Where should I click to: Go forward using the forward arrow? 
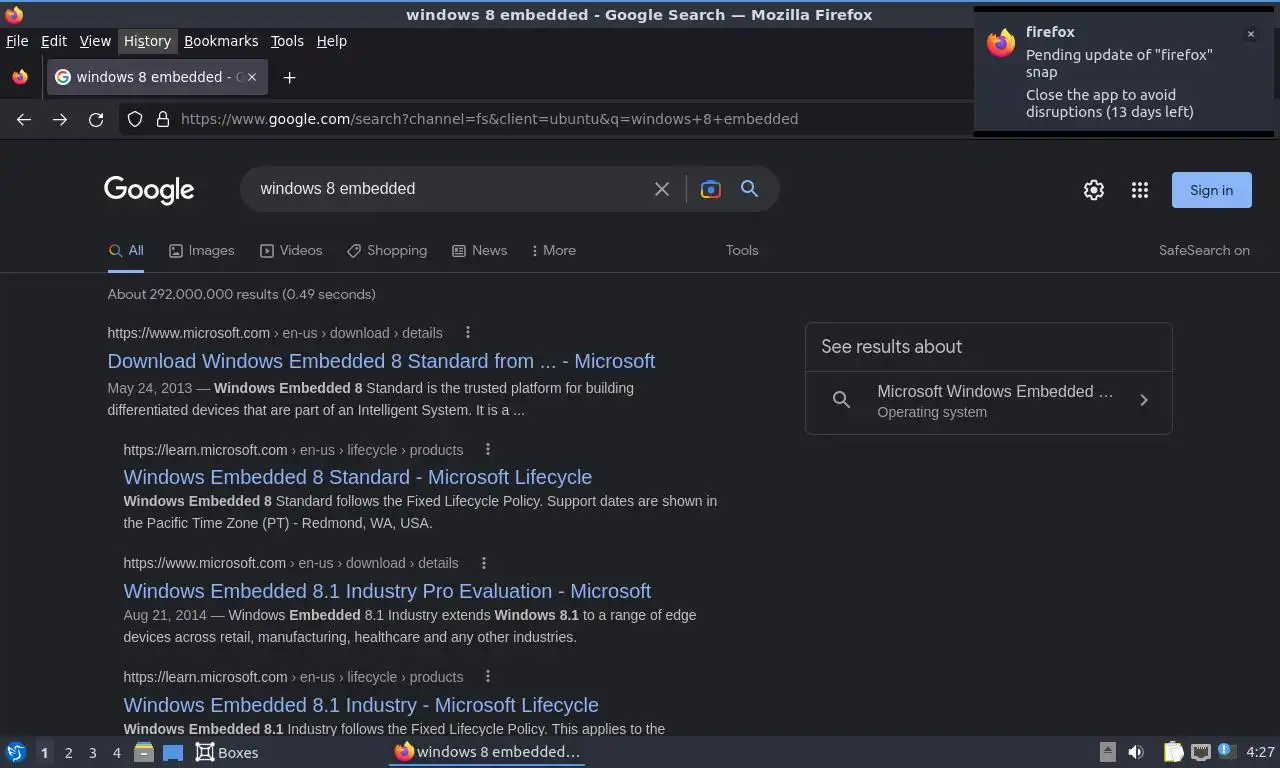tap(60, 119)
